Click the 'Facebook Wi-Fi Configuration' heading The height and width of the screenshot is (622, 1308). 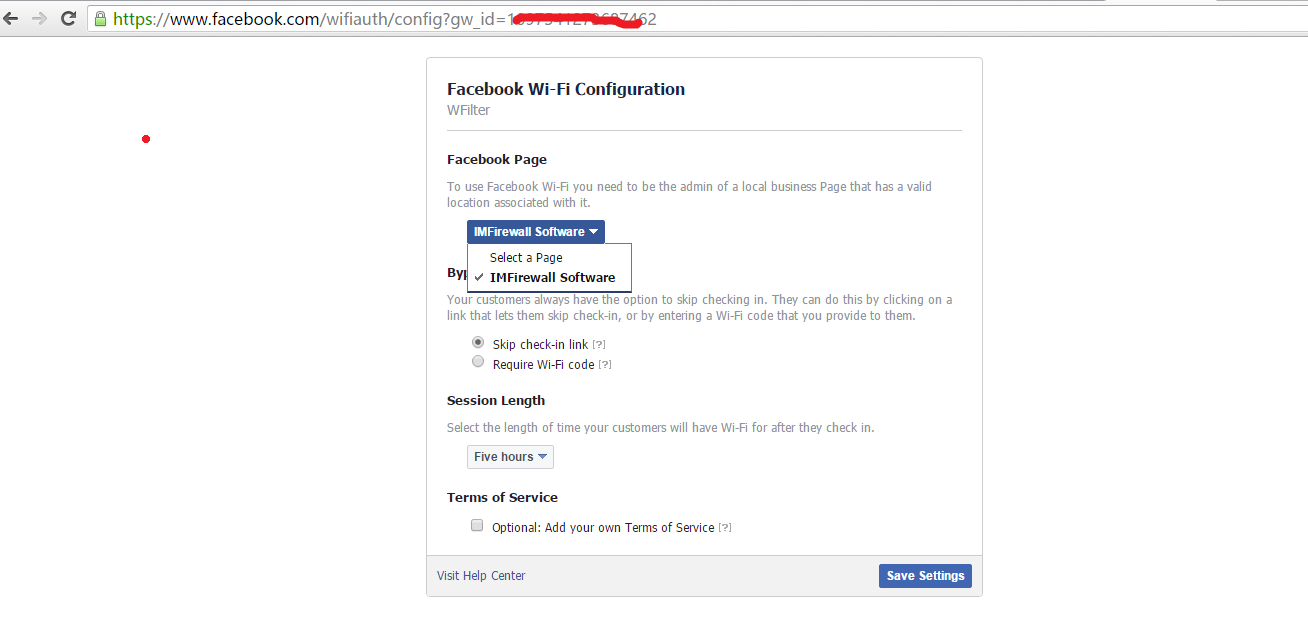pyautogui.click(x=566, y=89)
